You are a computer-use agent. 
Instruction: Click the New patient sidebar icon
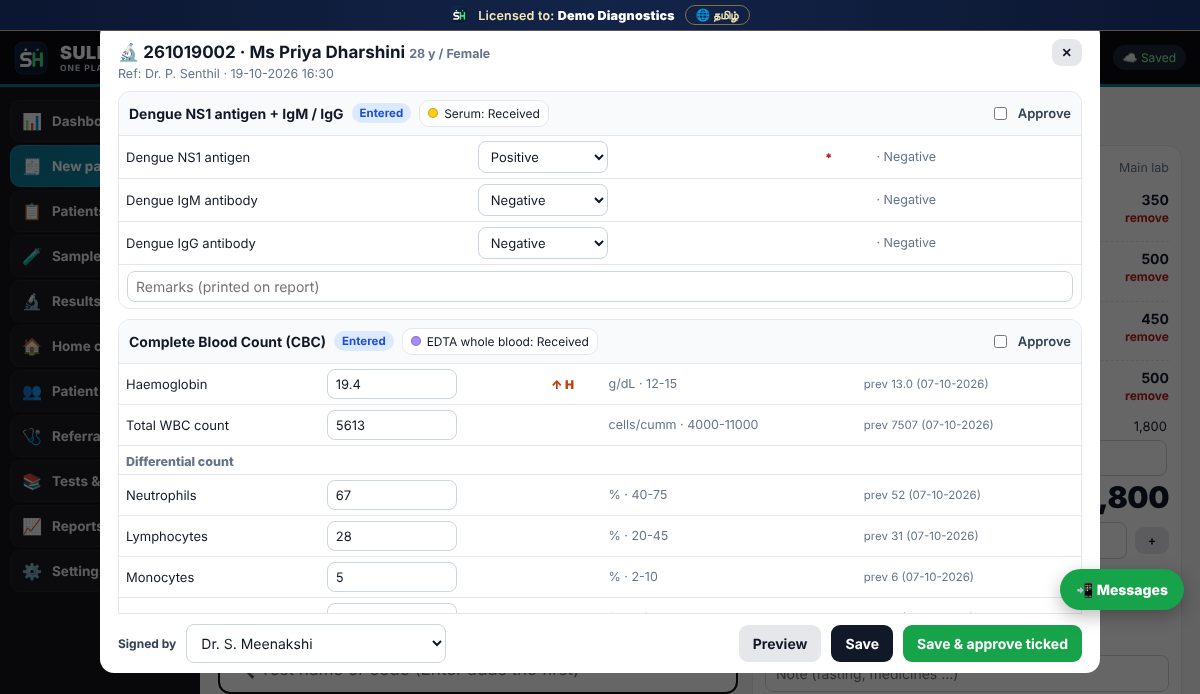point(32,166)
